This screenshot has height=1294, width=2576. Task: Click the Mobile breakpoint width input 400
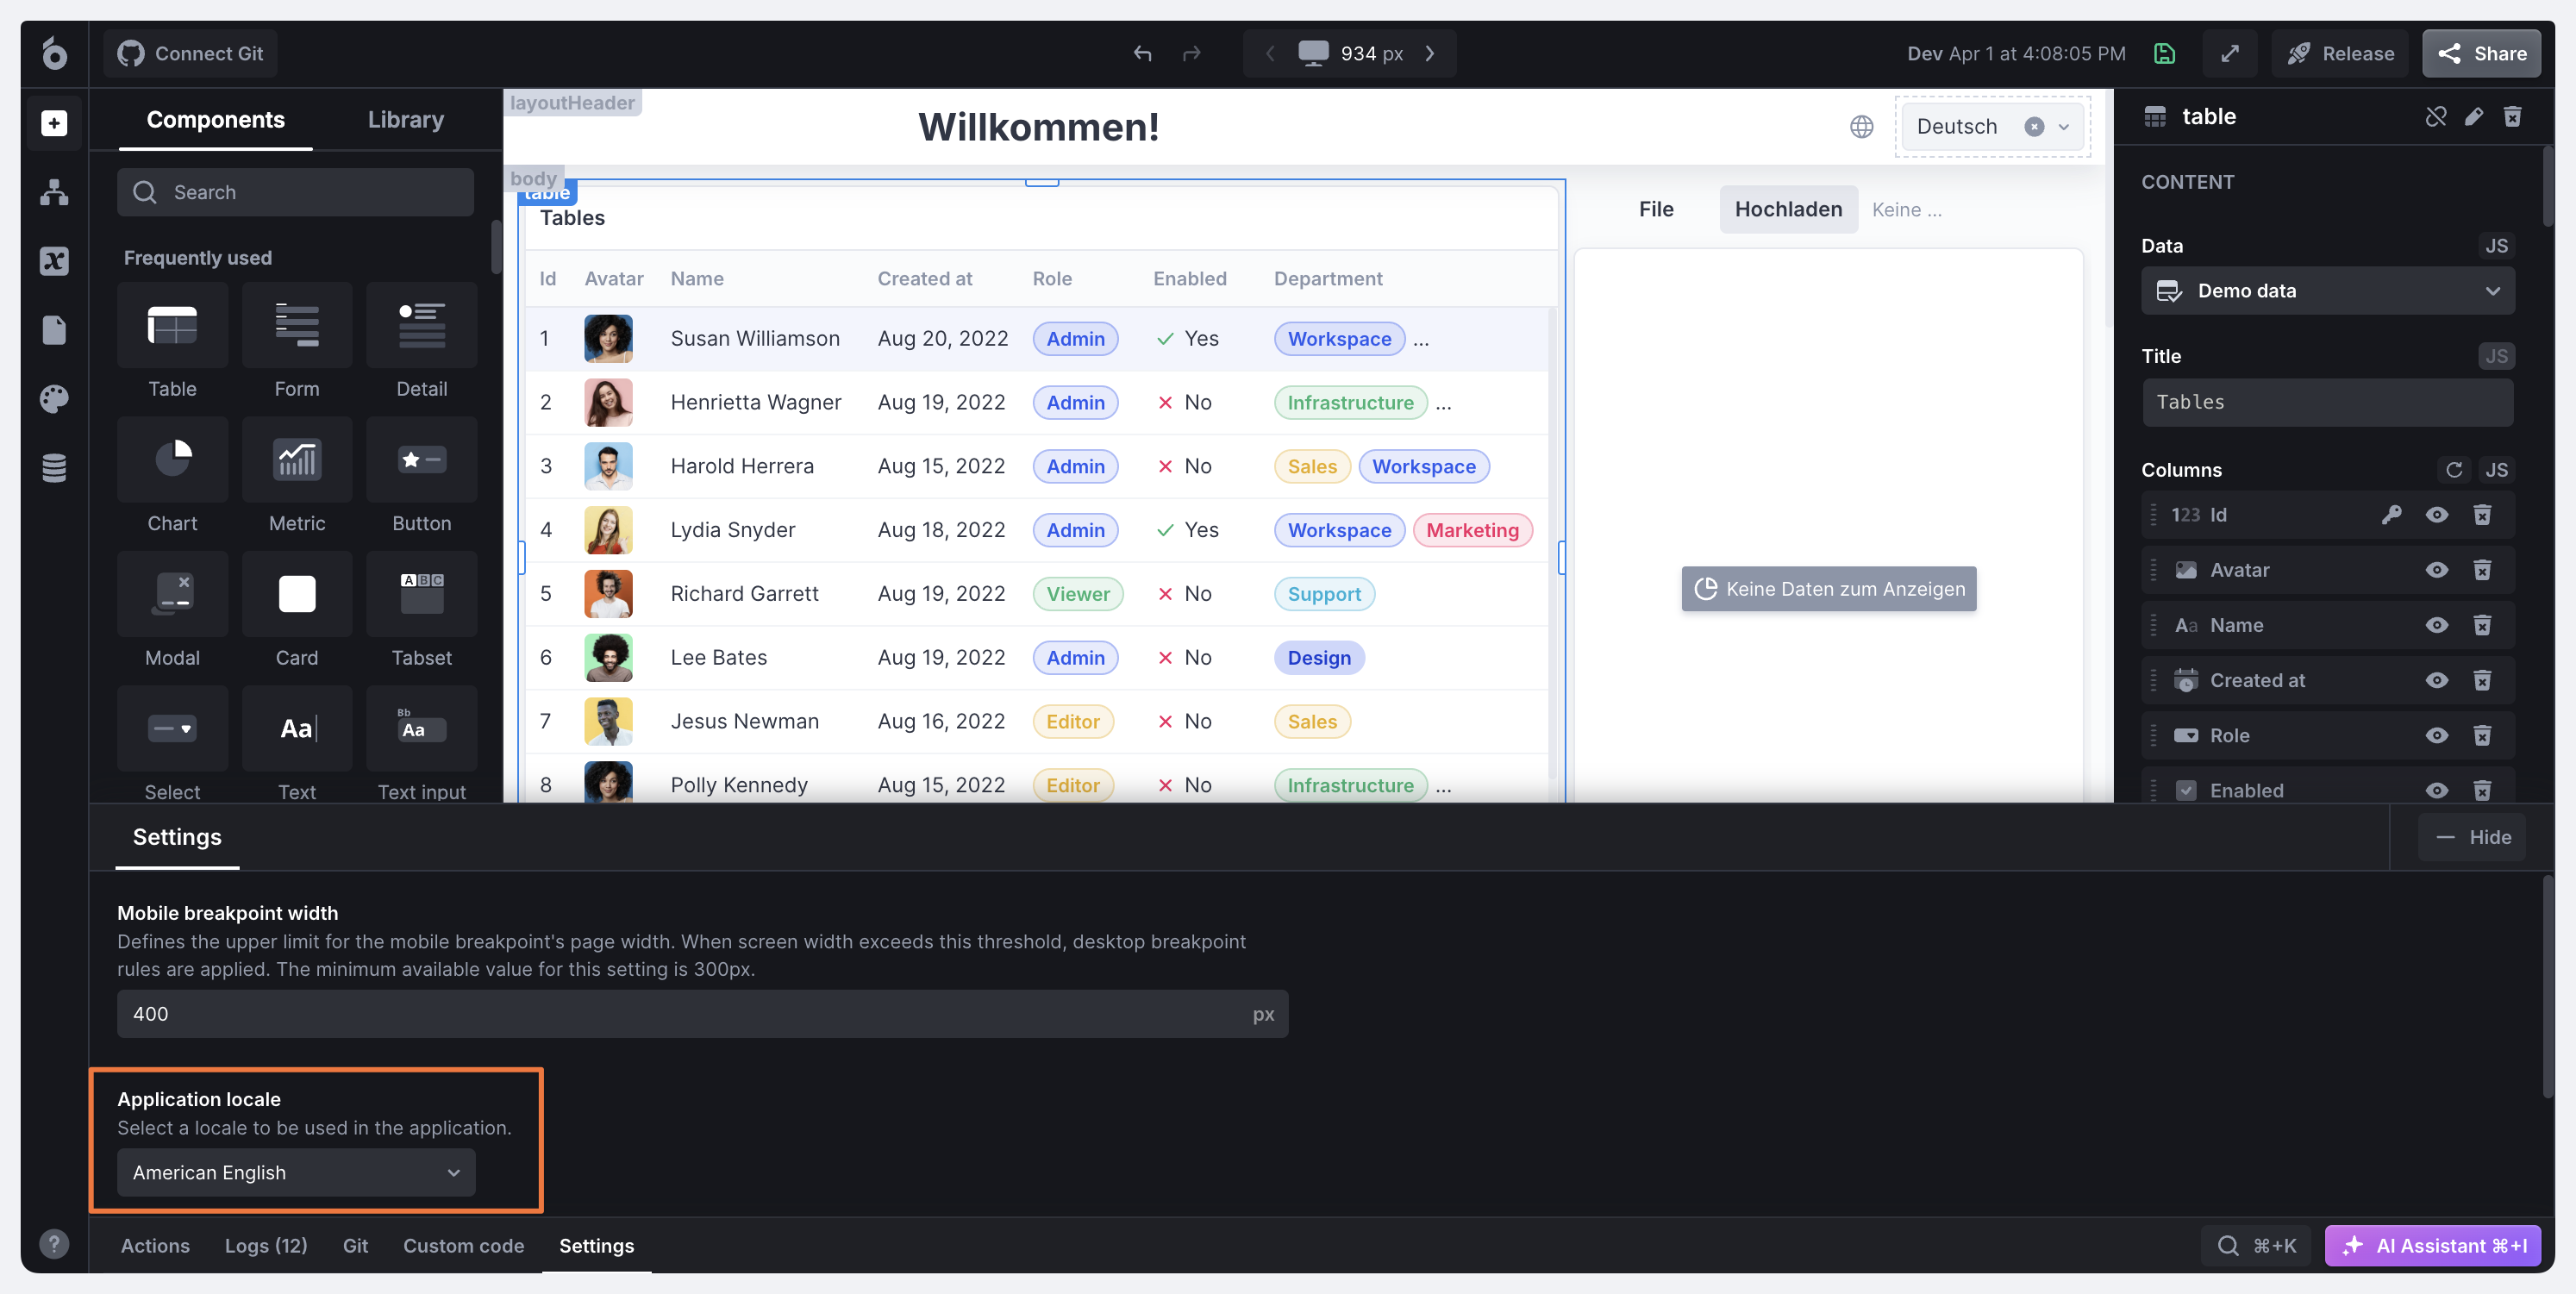click(702, 1013)
